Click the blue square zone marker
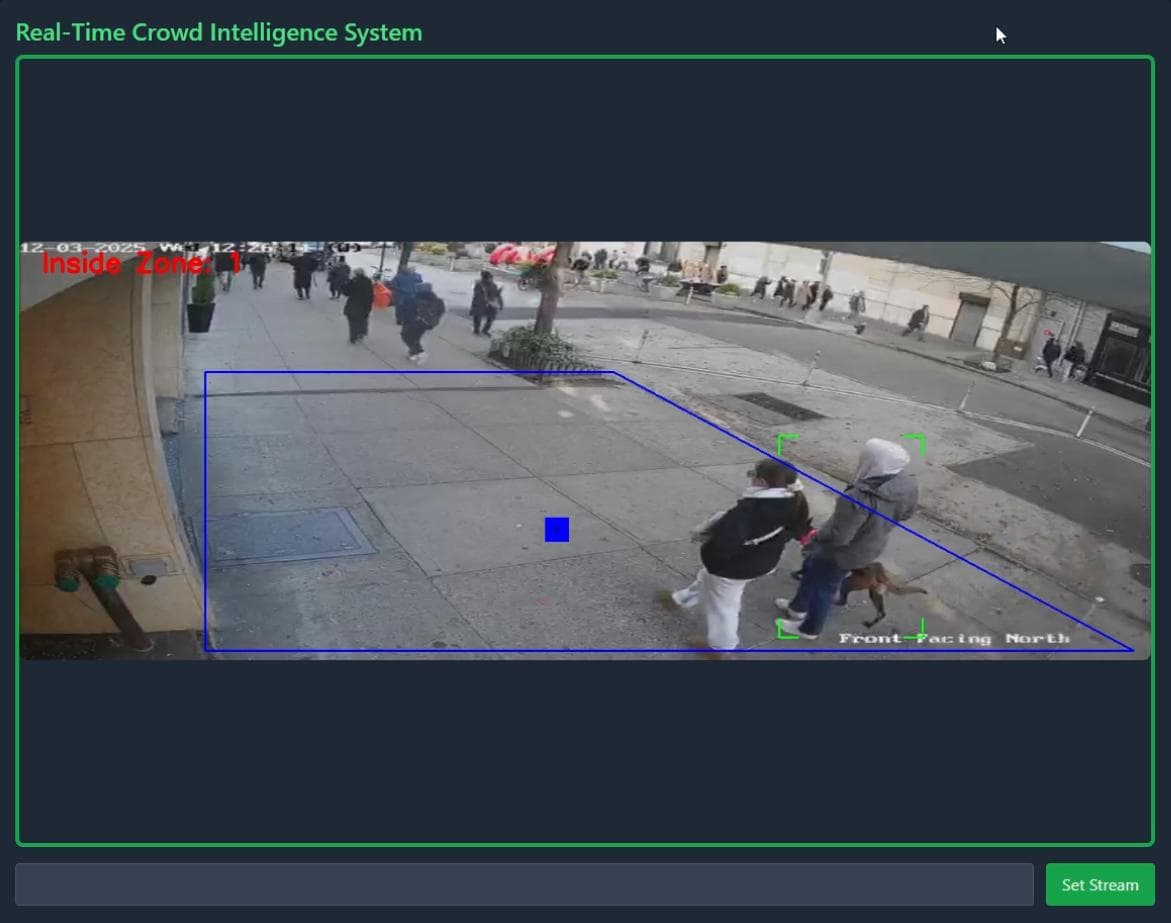Image resolution: width=1171 pixels, height=923 pixels. (556, 529)
